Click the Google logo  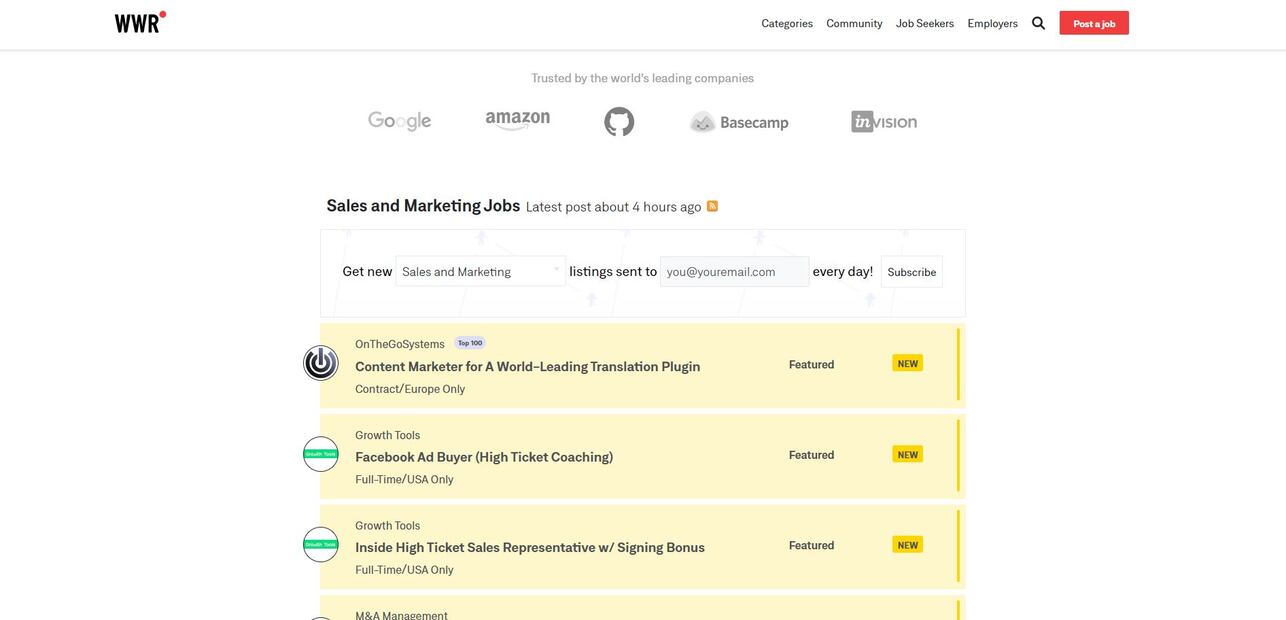tap(399, 121)
